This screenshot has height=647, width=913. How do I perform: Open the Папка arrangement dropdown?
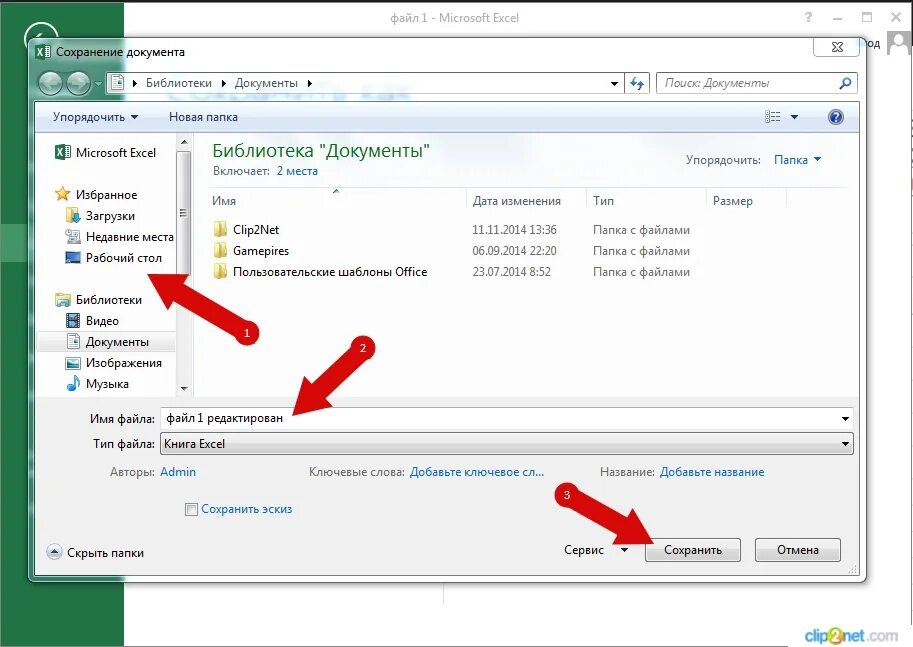point(797,160)
